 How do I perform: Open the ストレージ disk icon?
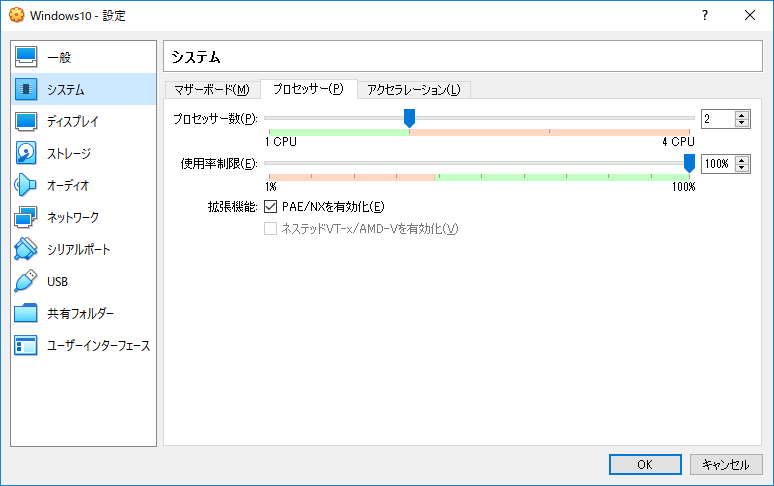pyautogui.click(x=26, y=153)
